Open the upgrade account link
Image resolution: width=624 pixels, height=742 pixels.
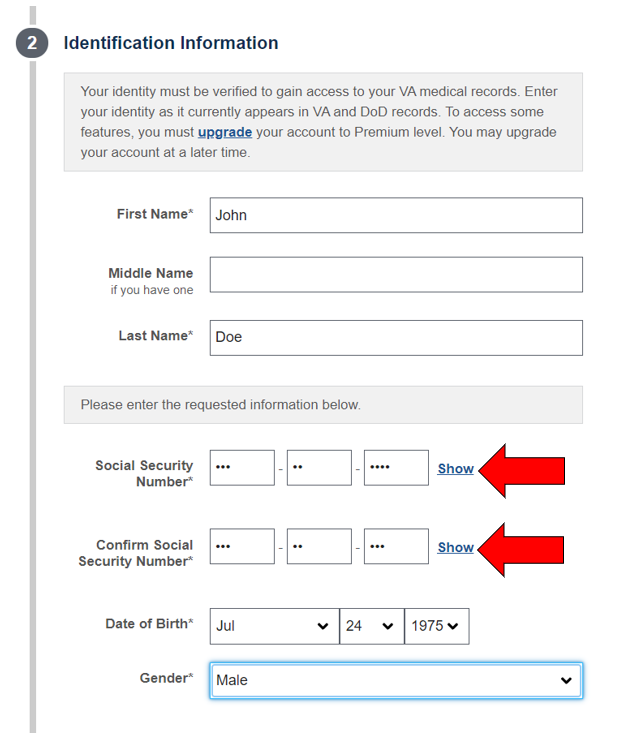click(x=225, y=132)
